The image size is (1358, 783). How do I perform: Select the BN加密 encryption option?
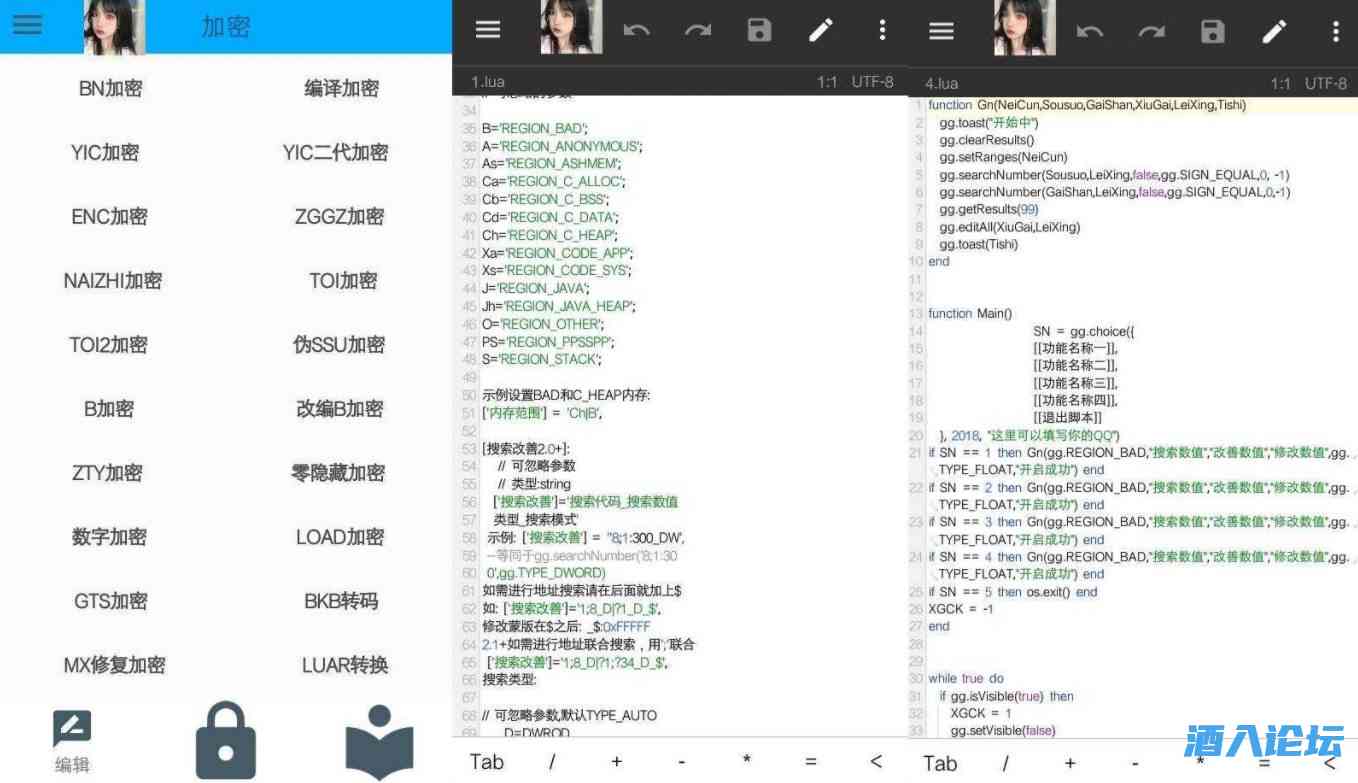pos(110,89)
